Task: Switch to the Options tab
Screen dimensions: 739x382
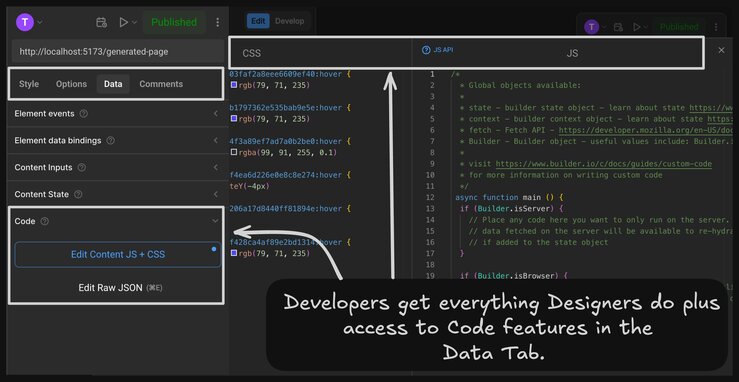Action: coord(71,84)
